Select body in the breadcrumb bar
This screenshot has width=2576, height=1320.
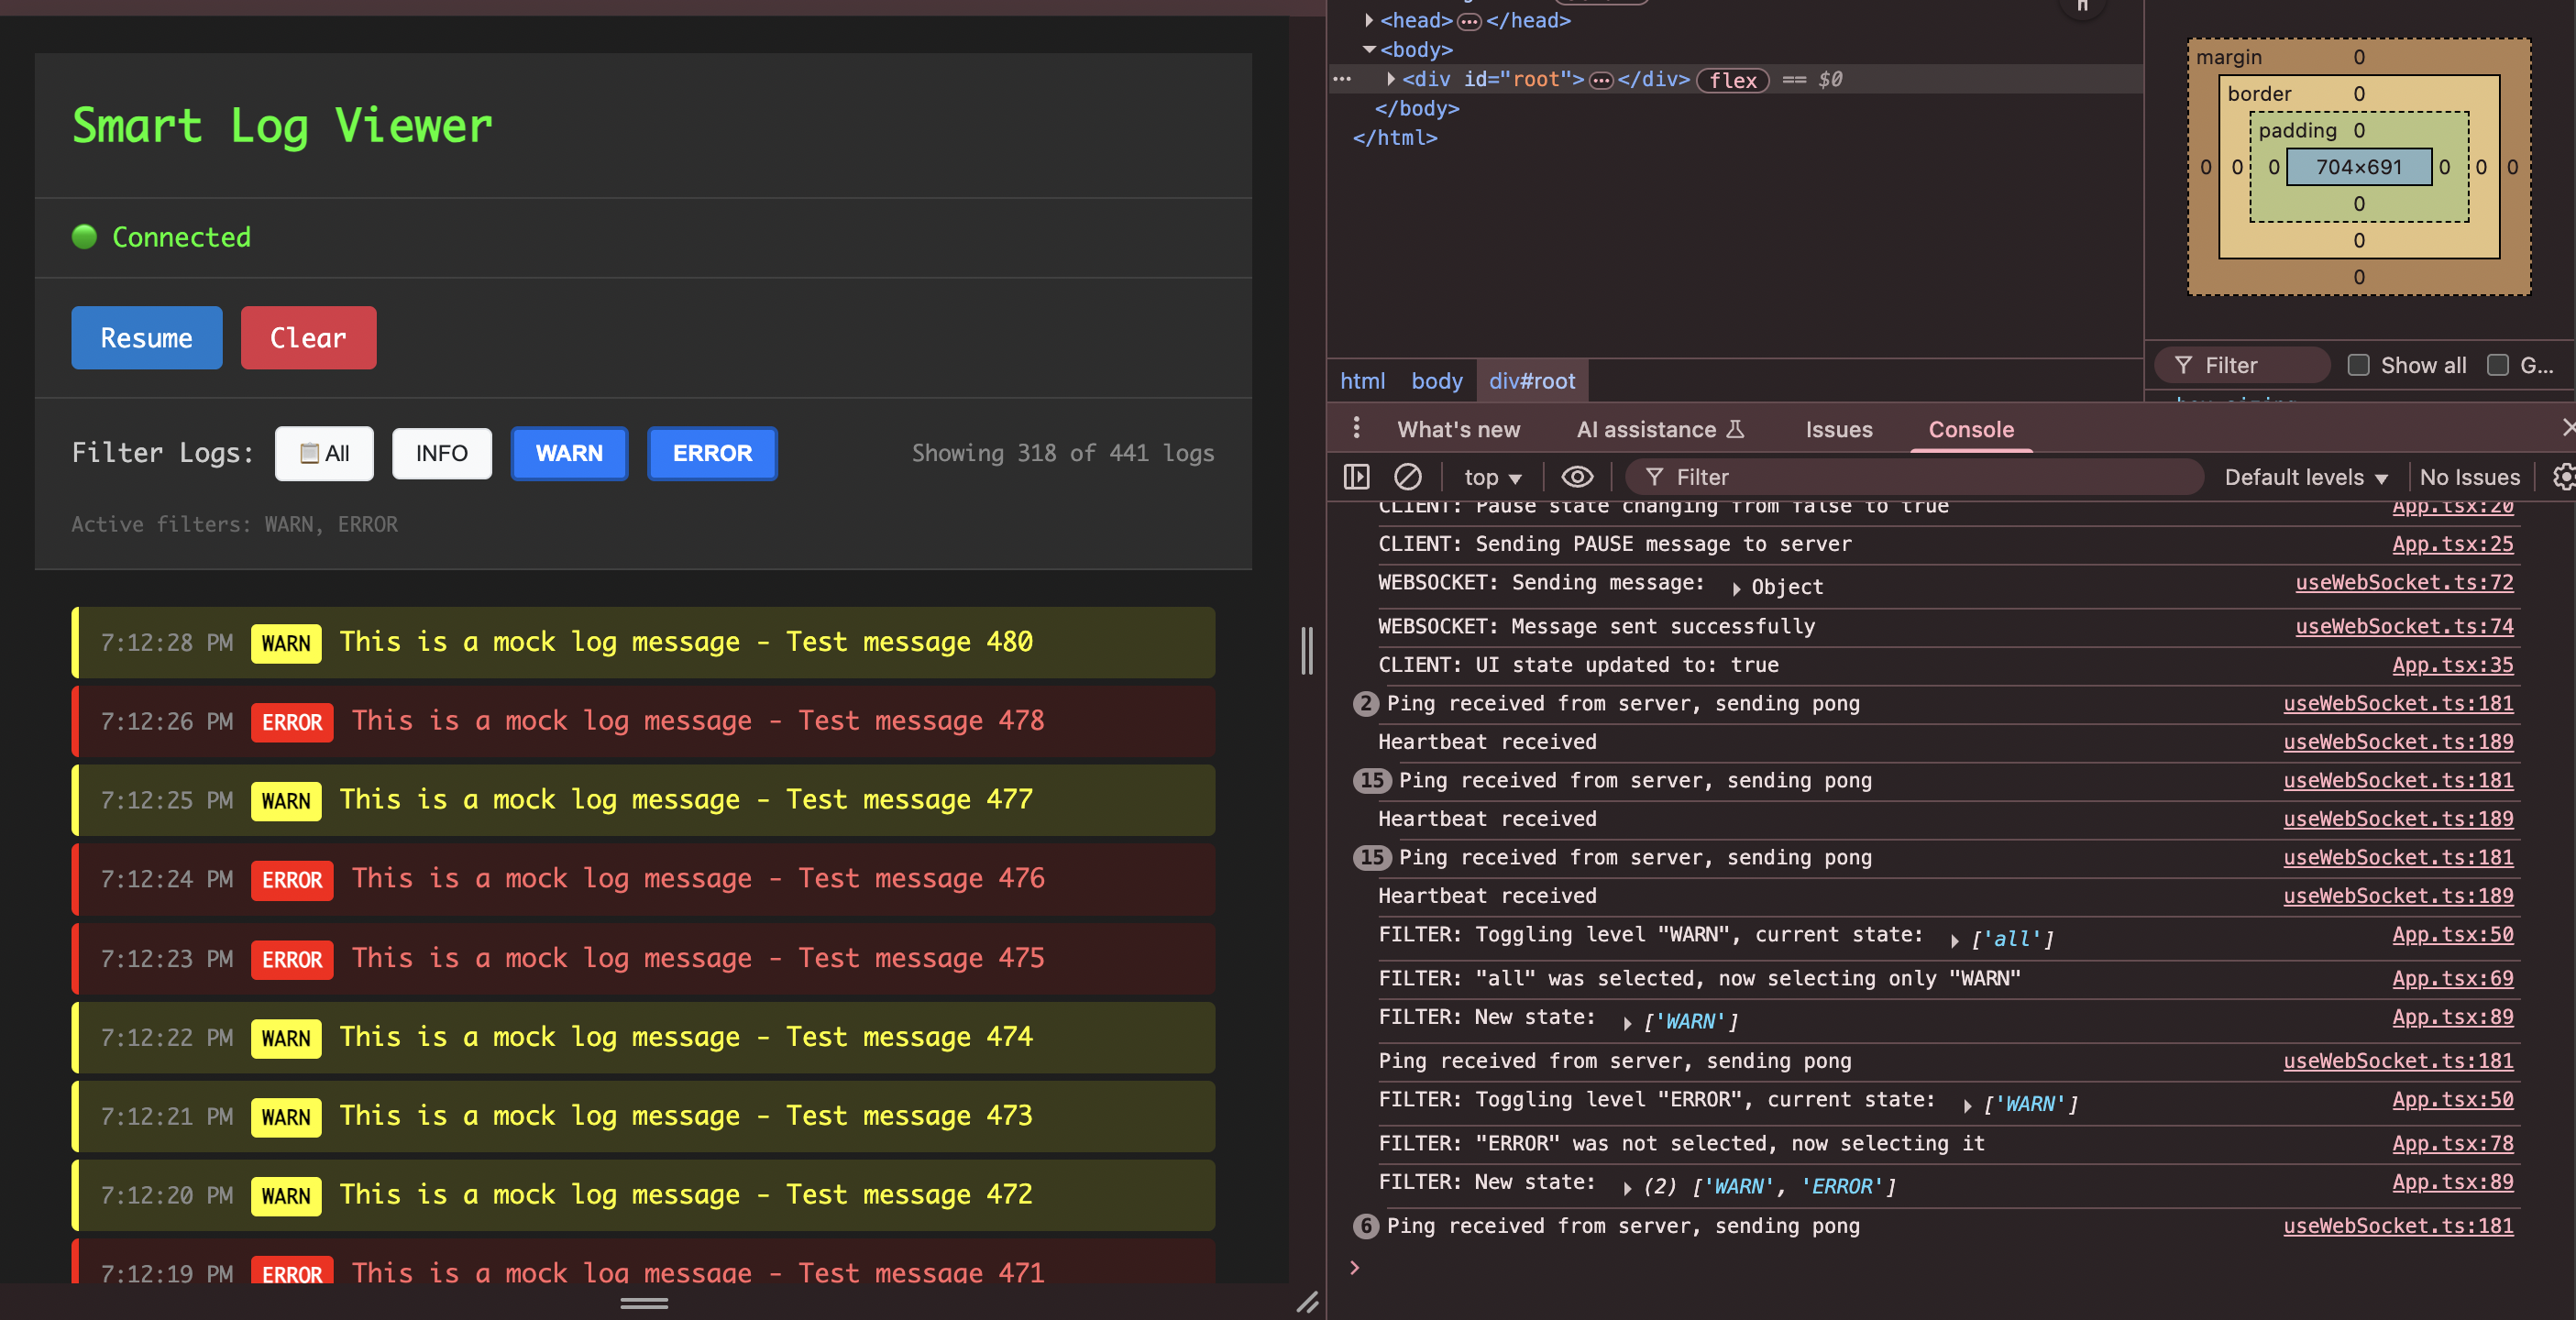[1436, 381]
